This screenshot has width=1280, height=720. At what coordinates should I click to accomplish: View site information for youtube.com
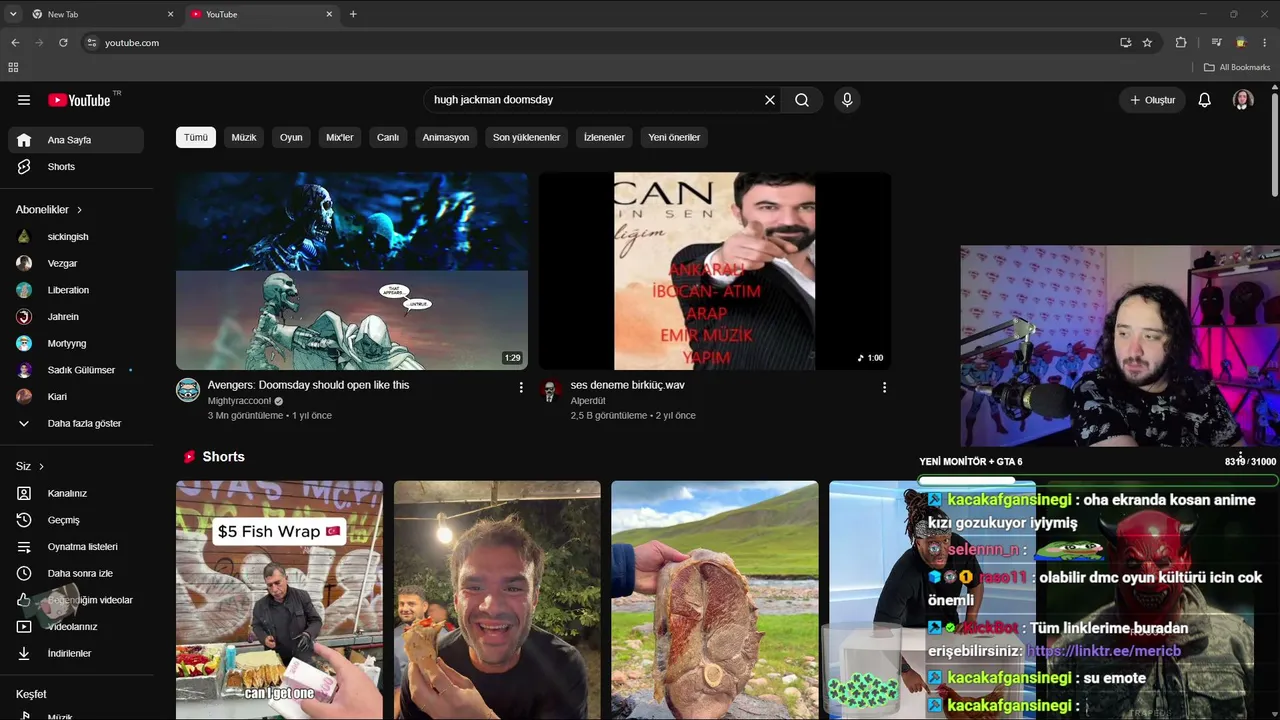(x=92, y=43)
